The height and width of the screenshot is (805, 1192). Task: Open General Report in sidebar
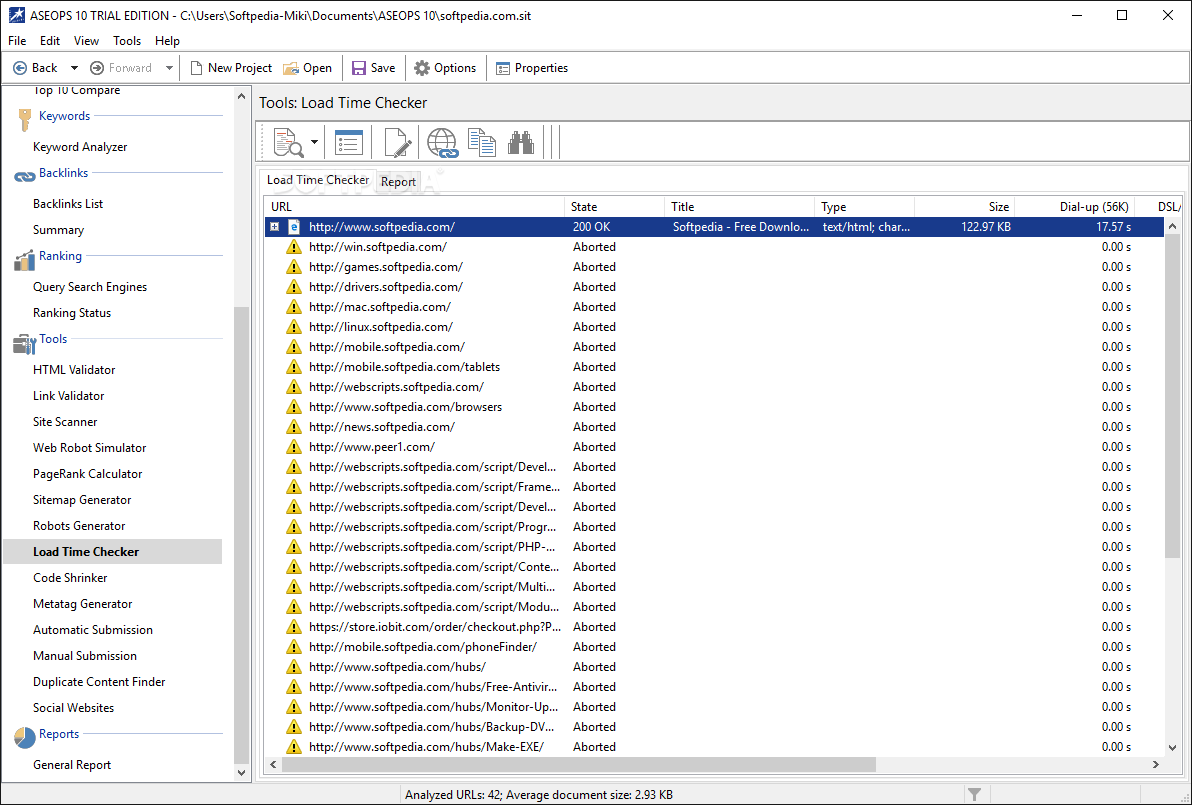(71, 765)
